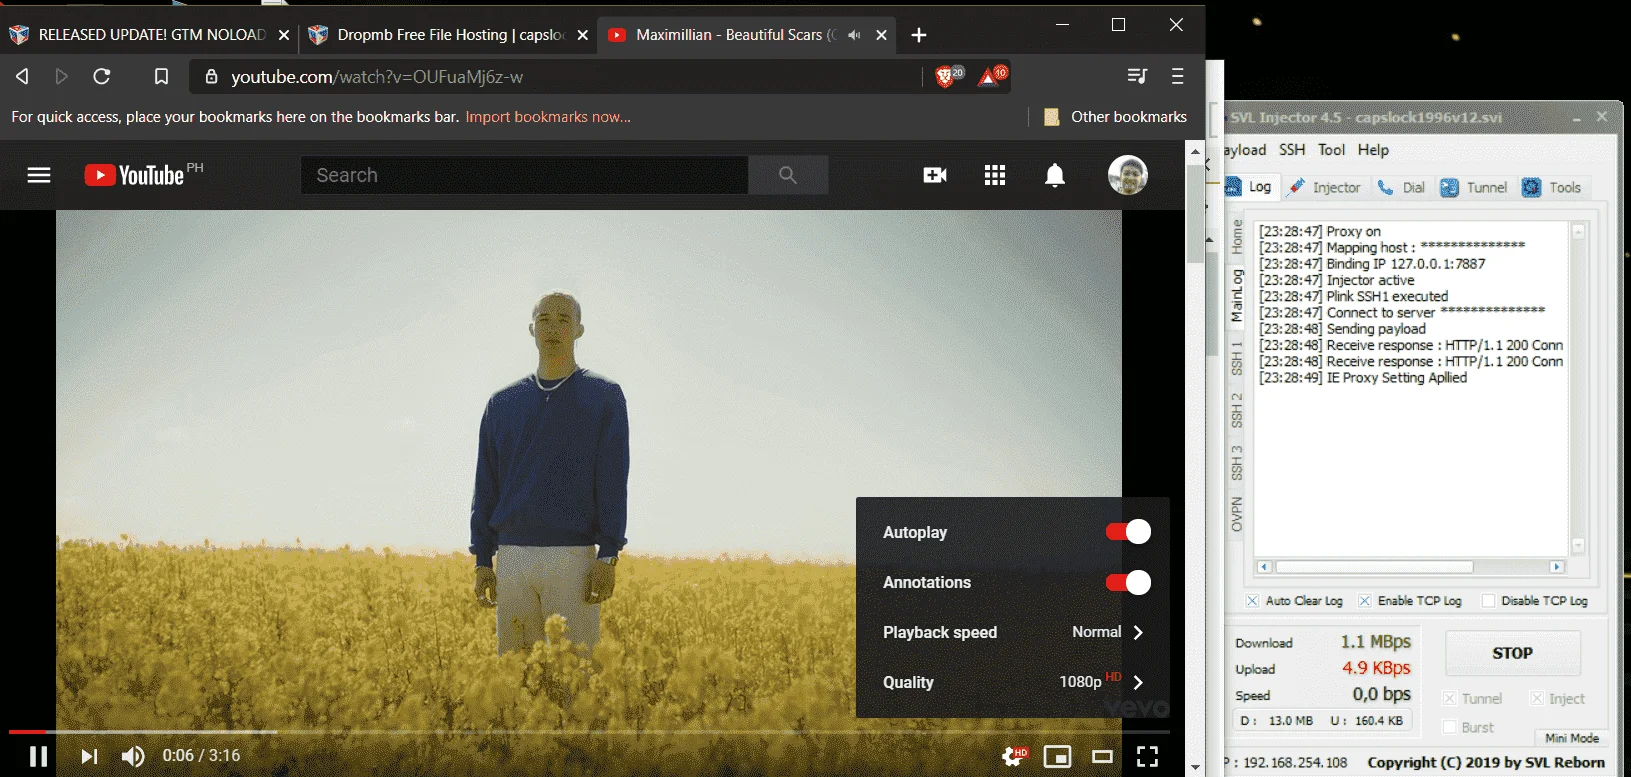Screen dimensions: 1631x777
Task: Switch to Tools tab
Action: [x=1552, y=187]
